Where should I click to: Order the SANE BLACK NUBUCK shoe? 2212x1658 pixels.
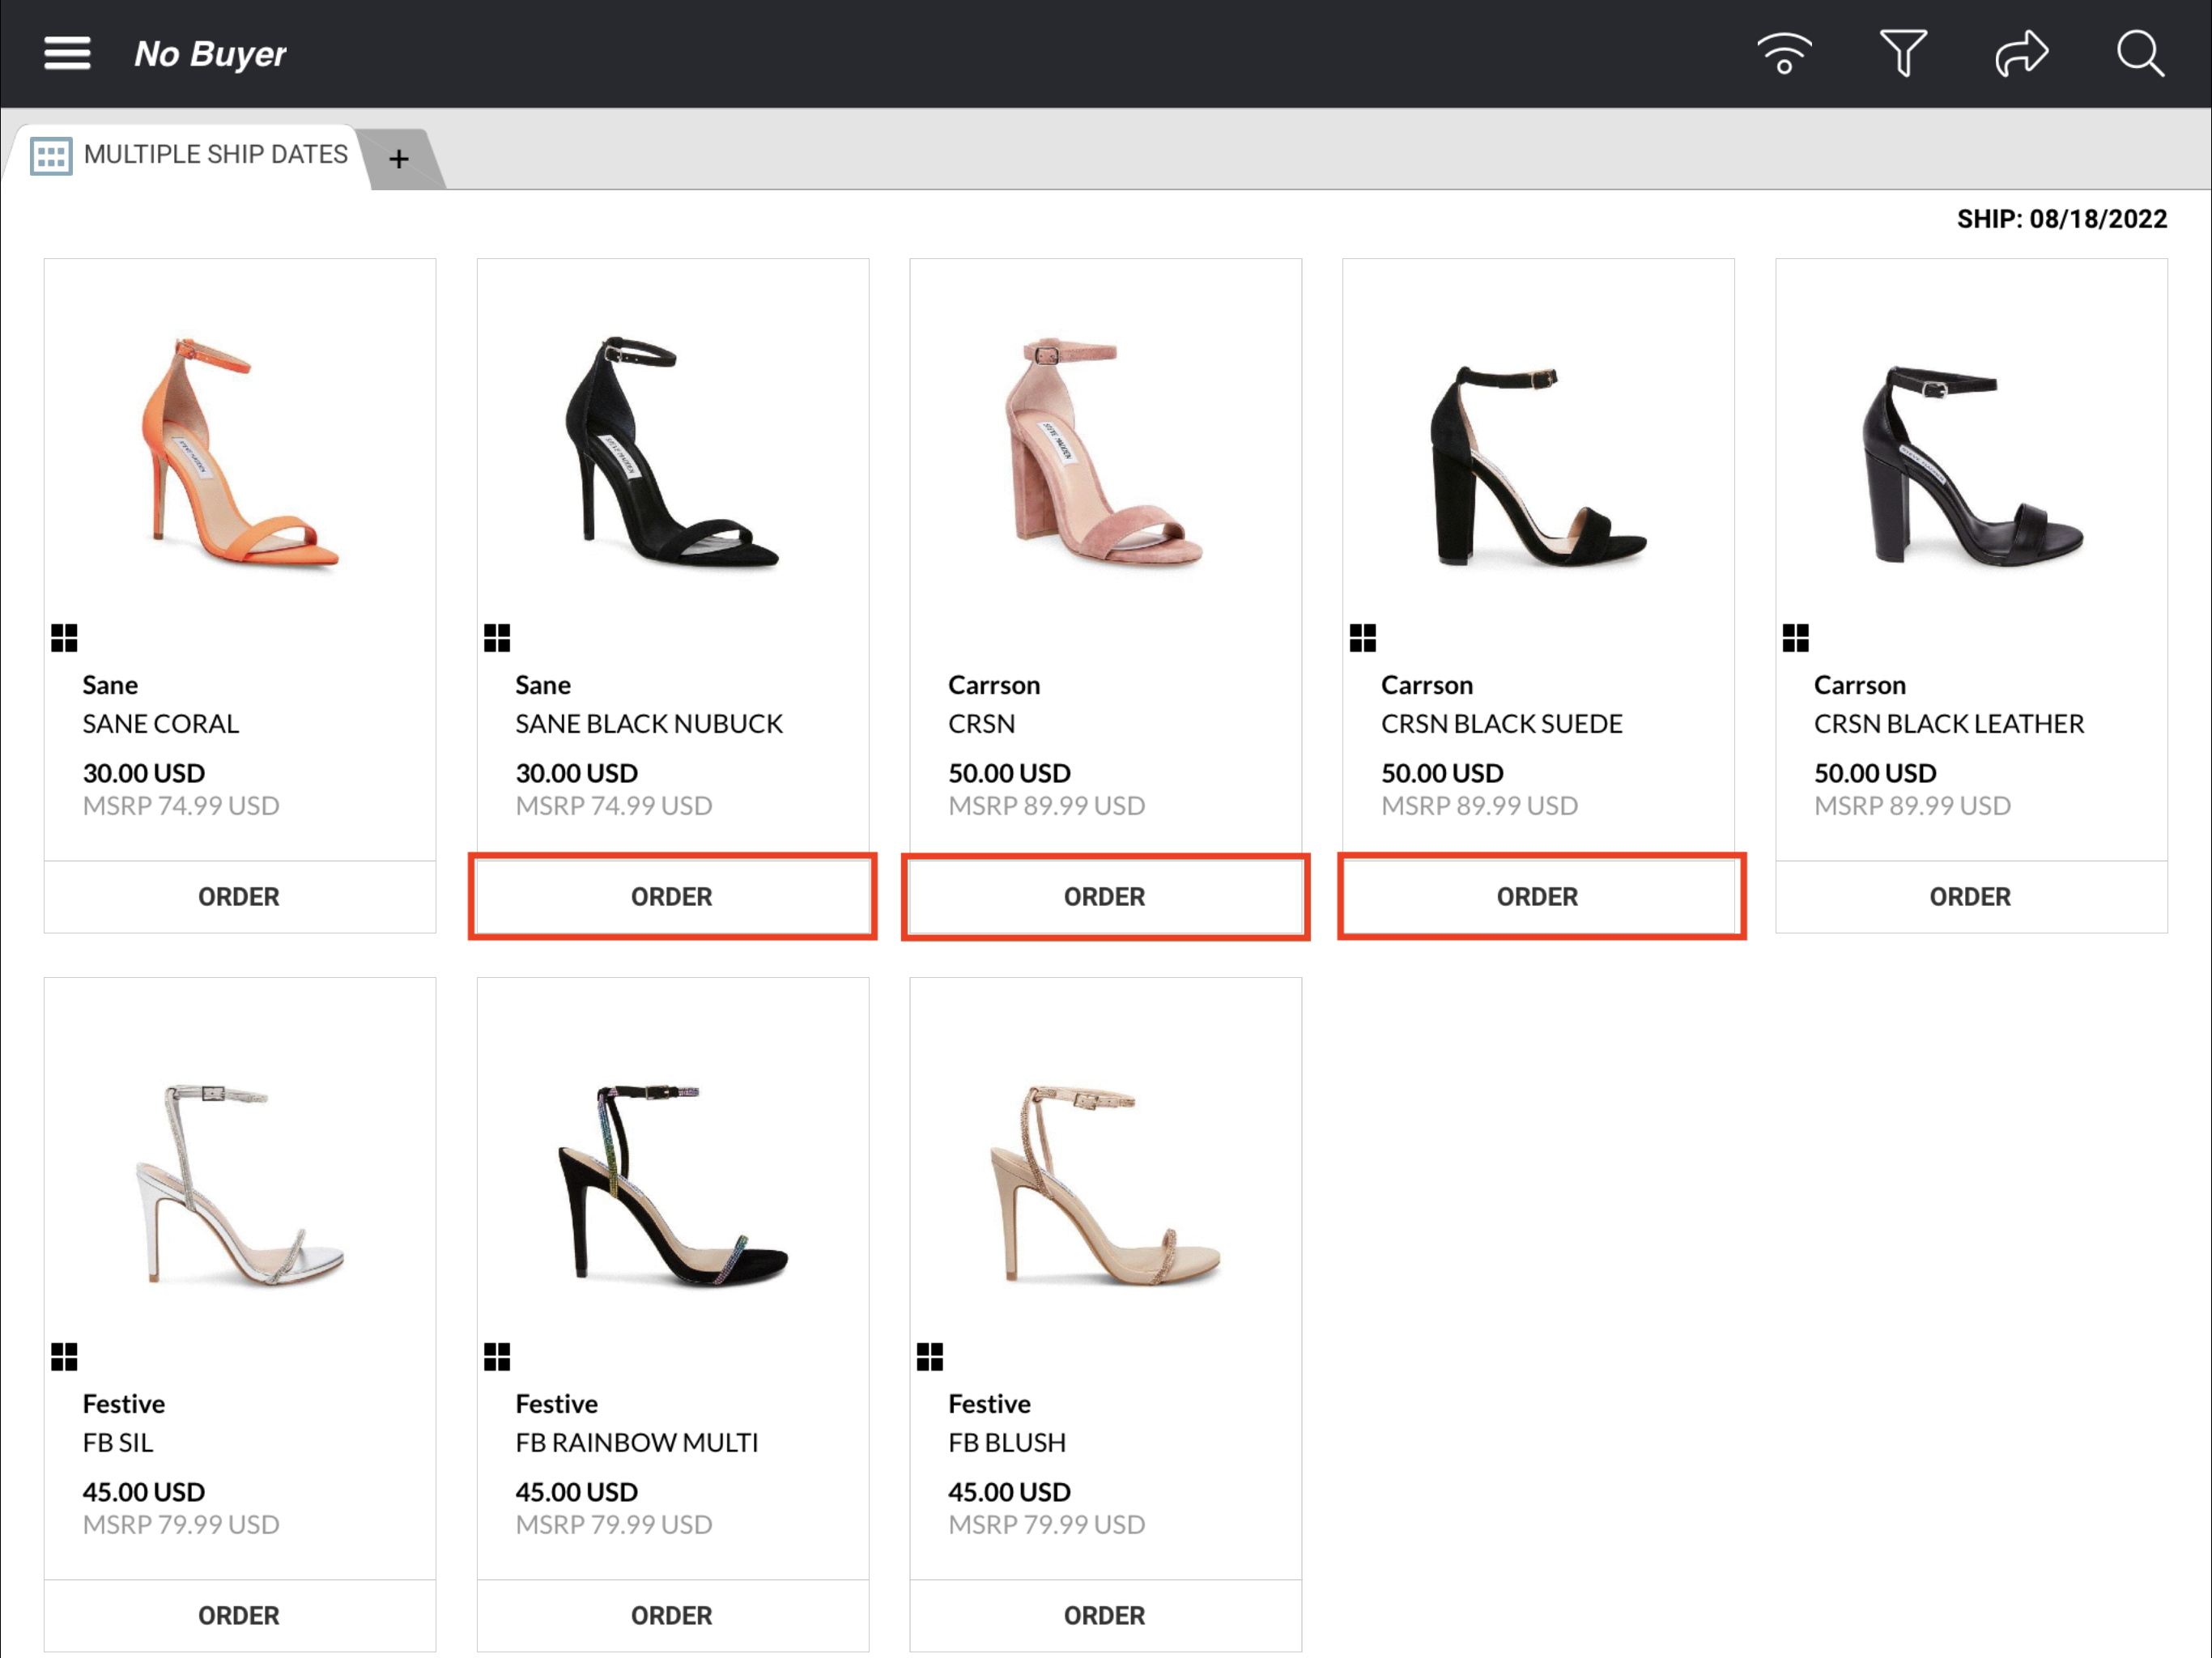672,897
